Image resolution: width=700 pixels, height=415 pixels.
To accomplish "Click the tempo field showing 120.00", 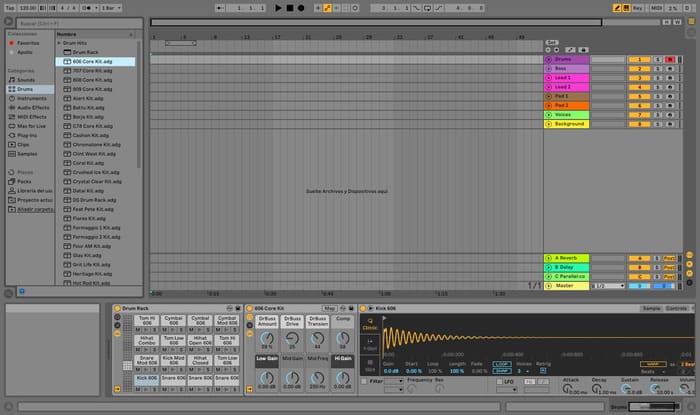I will [x=28, y=8].
